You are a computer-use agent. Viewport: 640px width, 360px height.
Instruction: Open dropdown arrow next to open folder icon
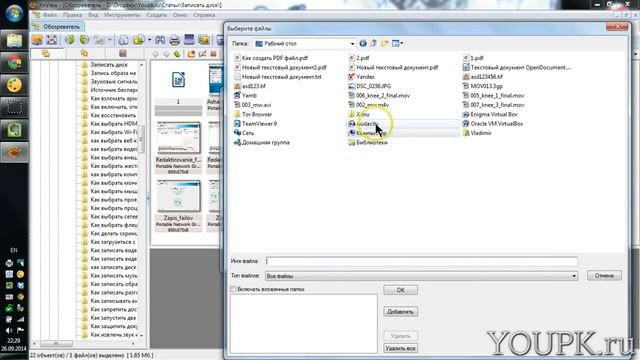click(149, 40)
